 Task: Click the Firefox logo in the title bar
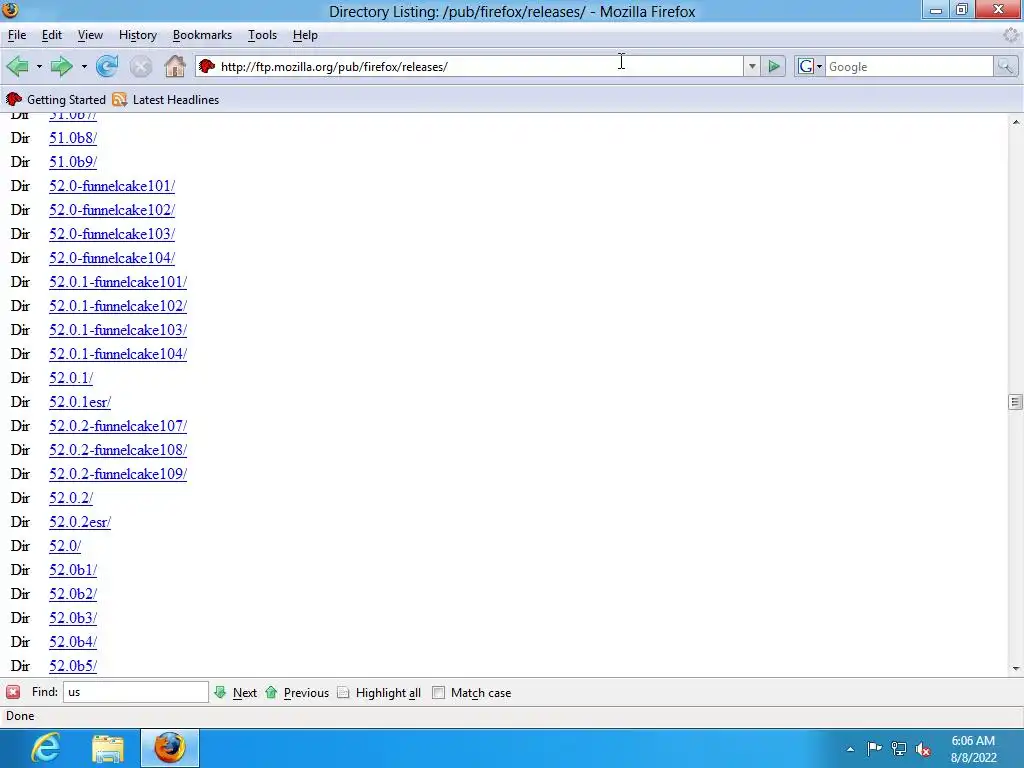point(10,10)
